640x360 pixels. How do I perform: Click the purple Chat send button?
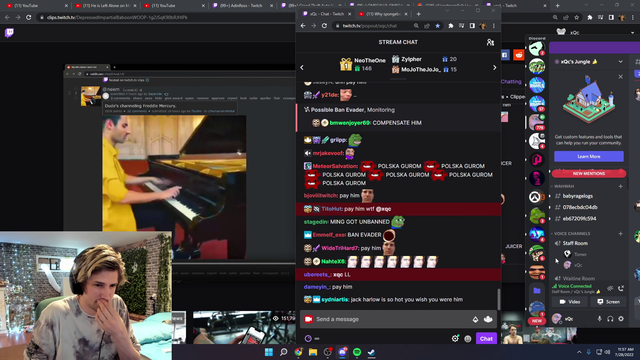click(x=486, y=338)
